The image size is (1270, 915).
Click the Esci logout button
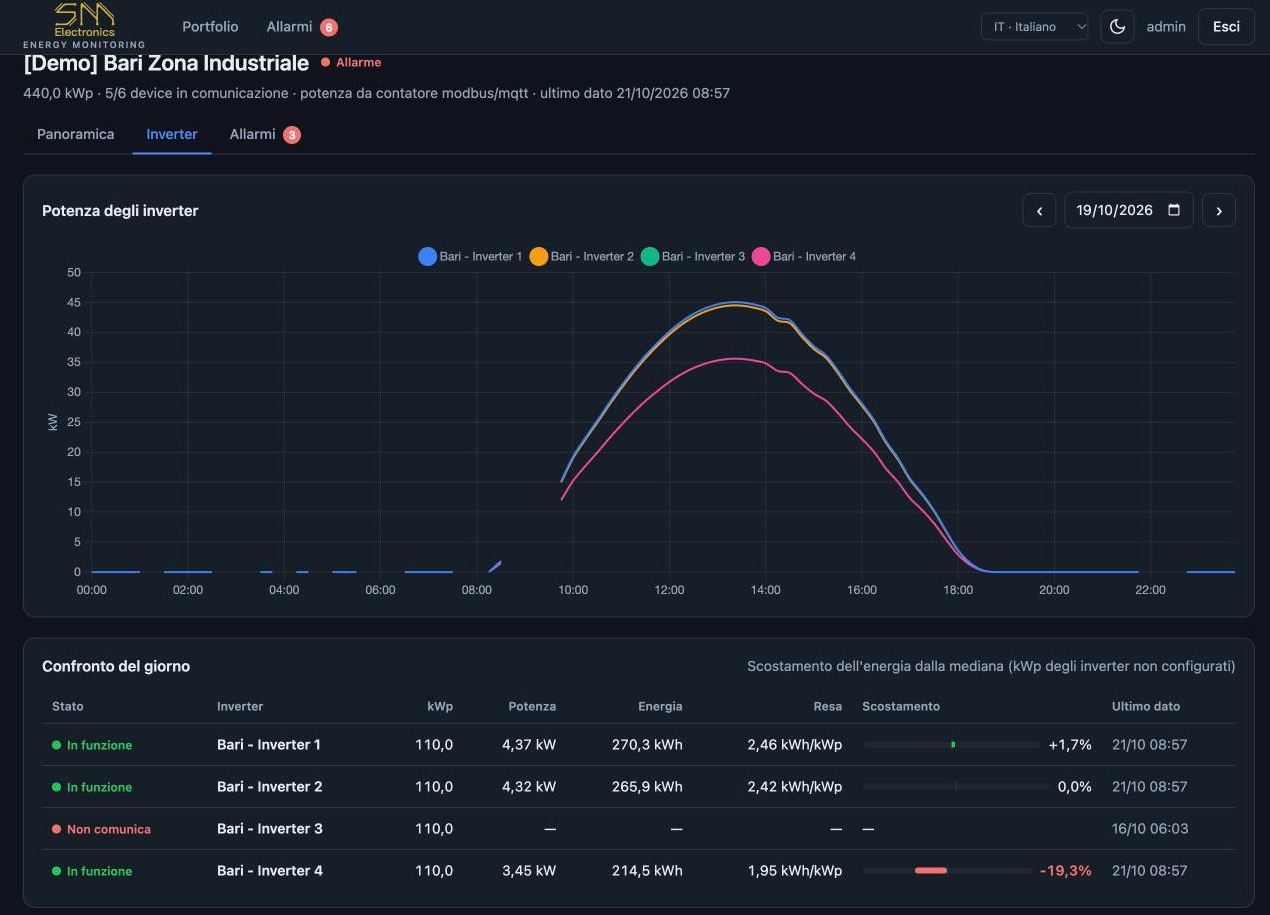click(1226, 27)
